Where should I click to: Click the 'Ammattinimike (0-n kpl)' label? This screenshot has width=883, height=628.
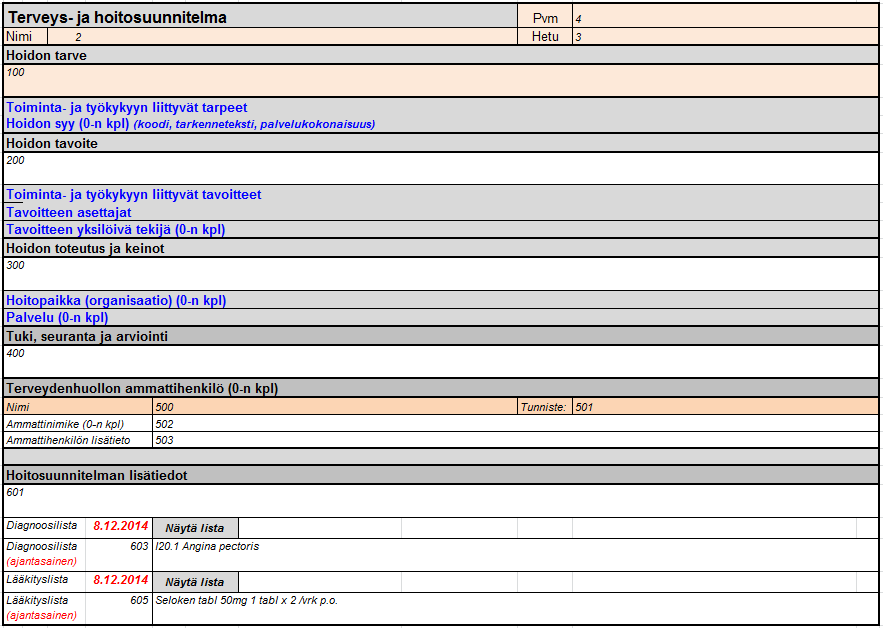tap(65, 424)
